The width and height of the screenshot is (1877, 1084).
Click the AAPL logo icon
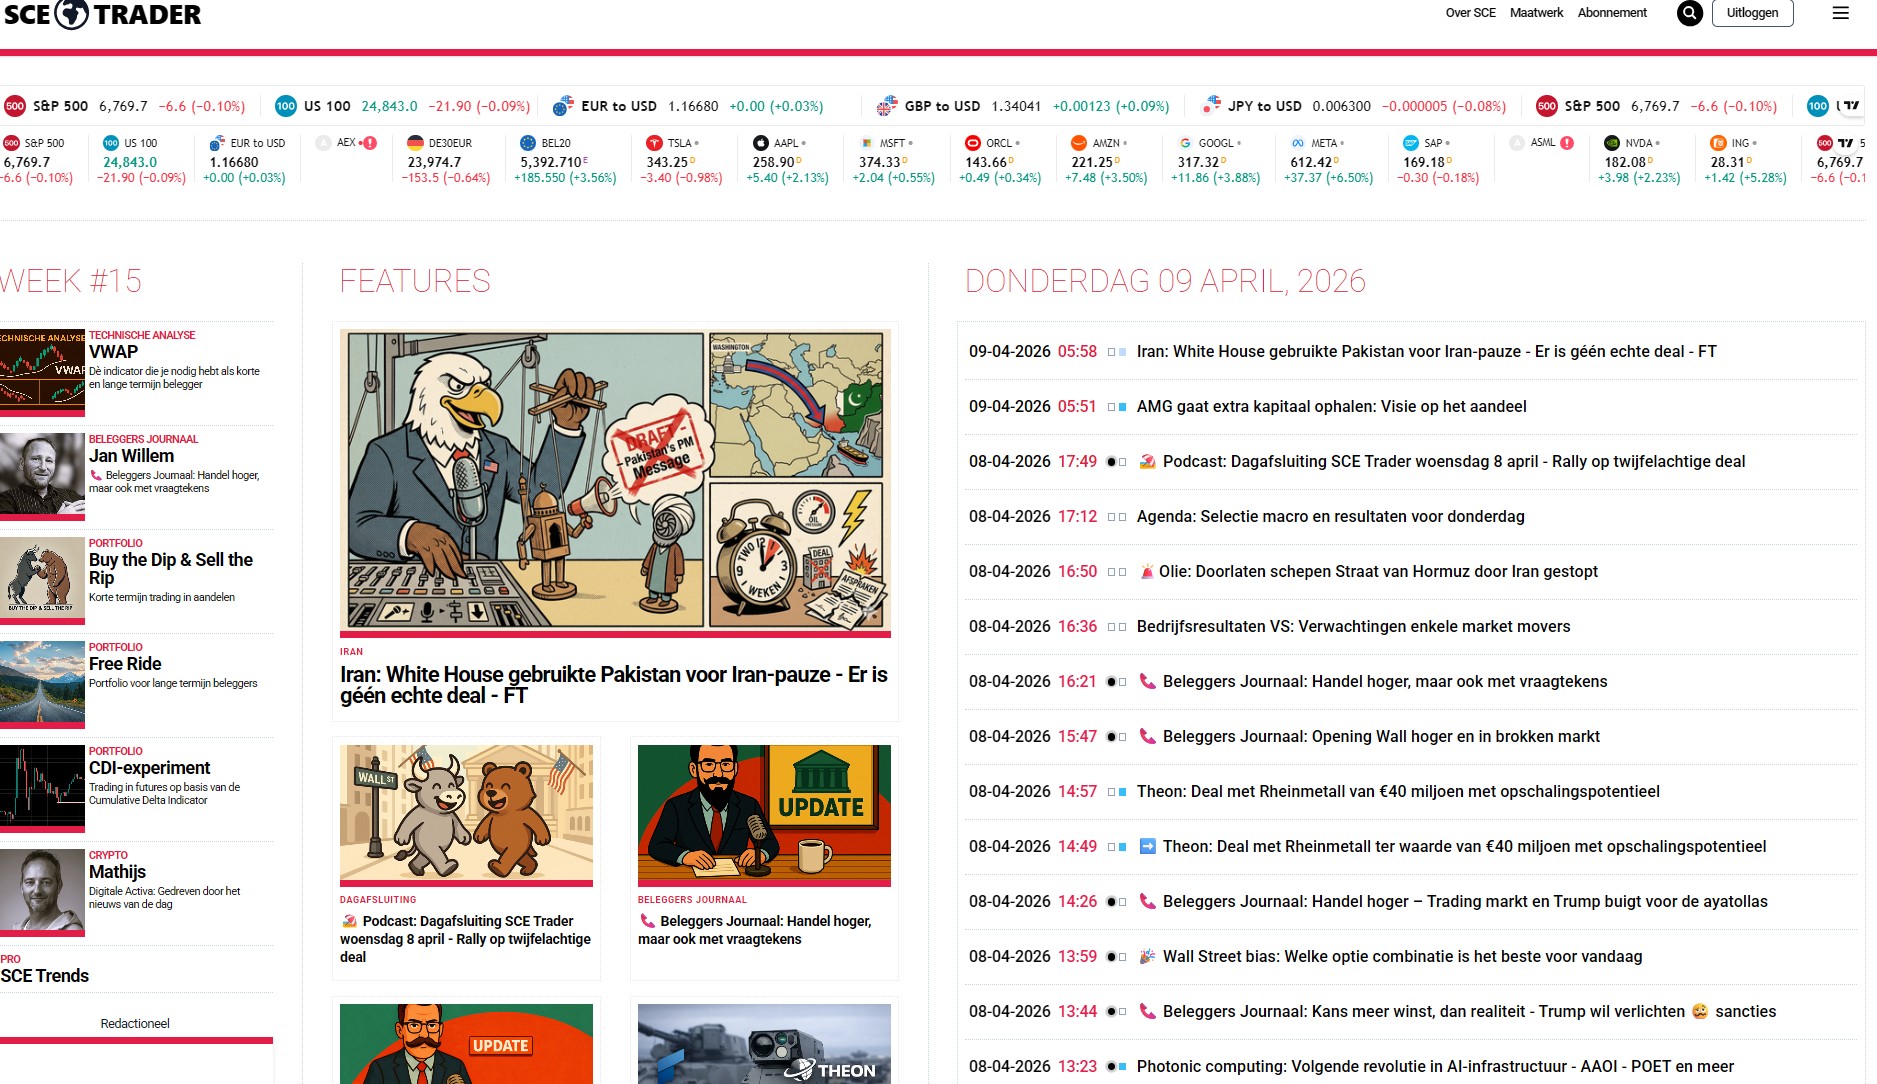[x=761, y=143]
